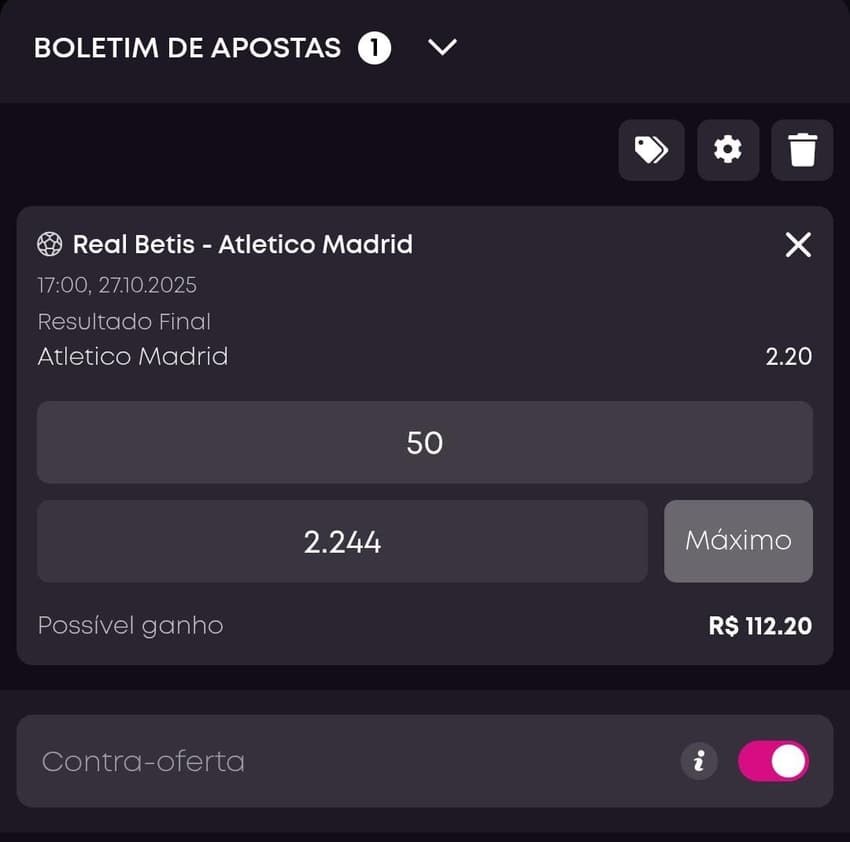Open the promotional tags panel
The image size is (850, 842).
coord(651,150)
